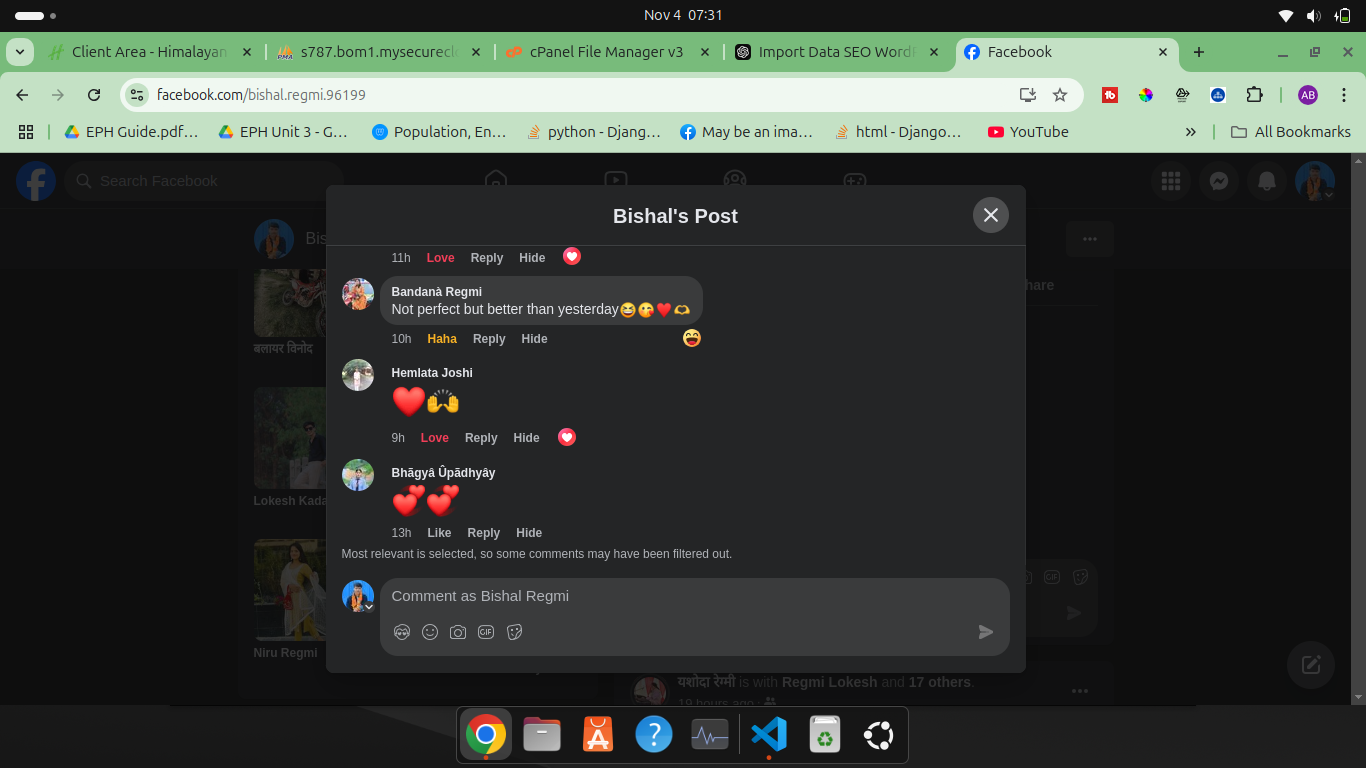
Task: Reply to Bandana Regmi's comment
Action: click(489, 339)
